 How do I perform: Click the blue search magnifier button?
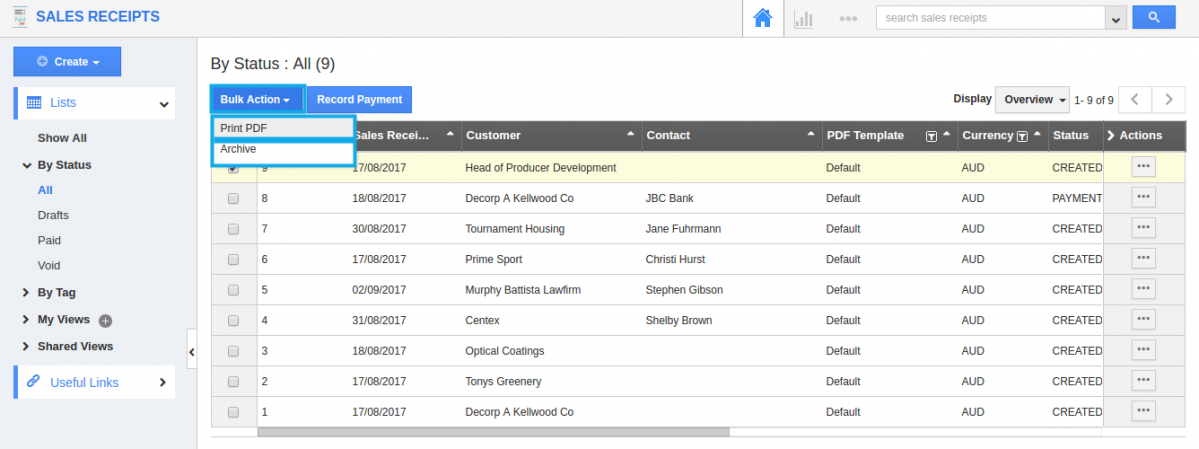coord(1153,17)
